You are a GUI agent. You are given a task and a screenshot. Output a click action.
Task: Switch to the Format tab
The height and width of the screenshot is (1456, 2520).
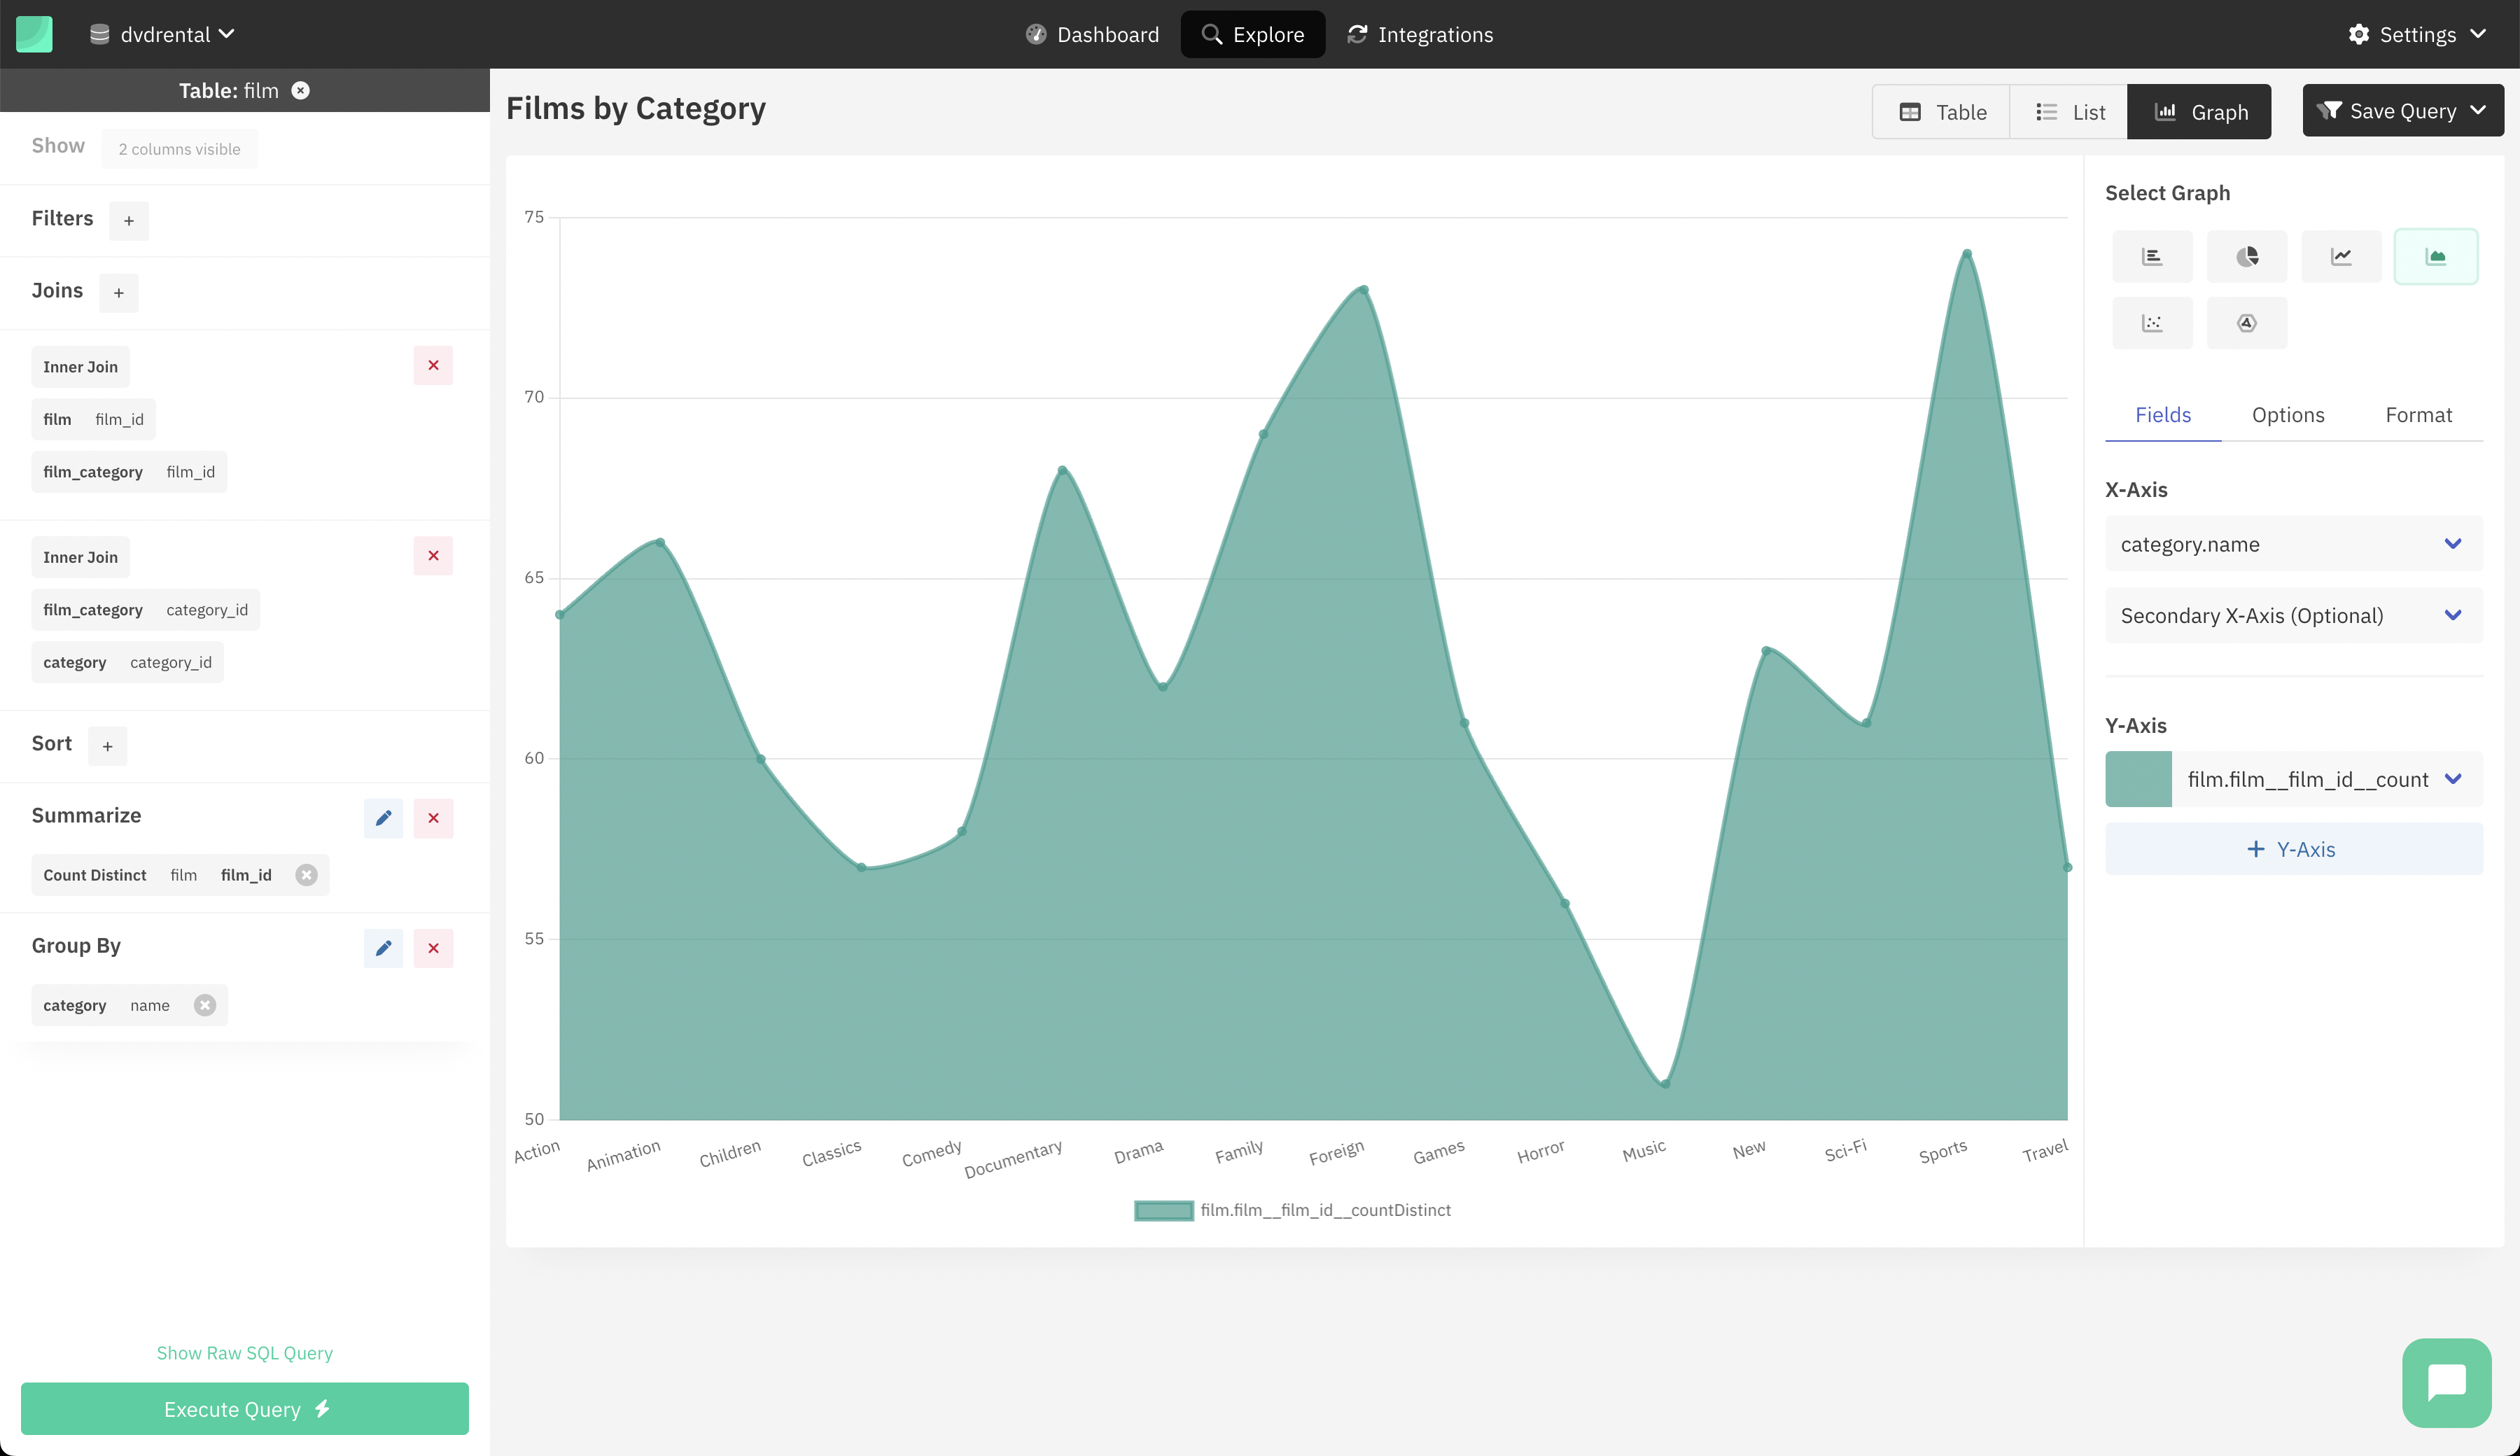2418,415
